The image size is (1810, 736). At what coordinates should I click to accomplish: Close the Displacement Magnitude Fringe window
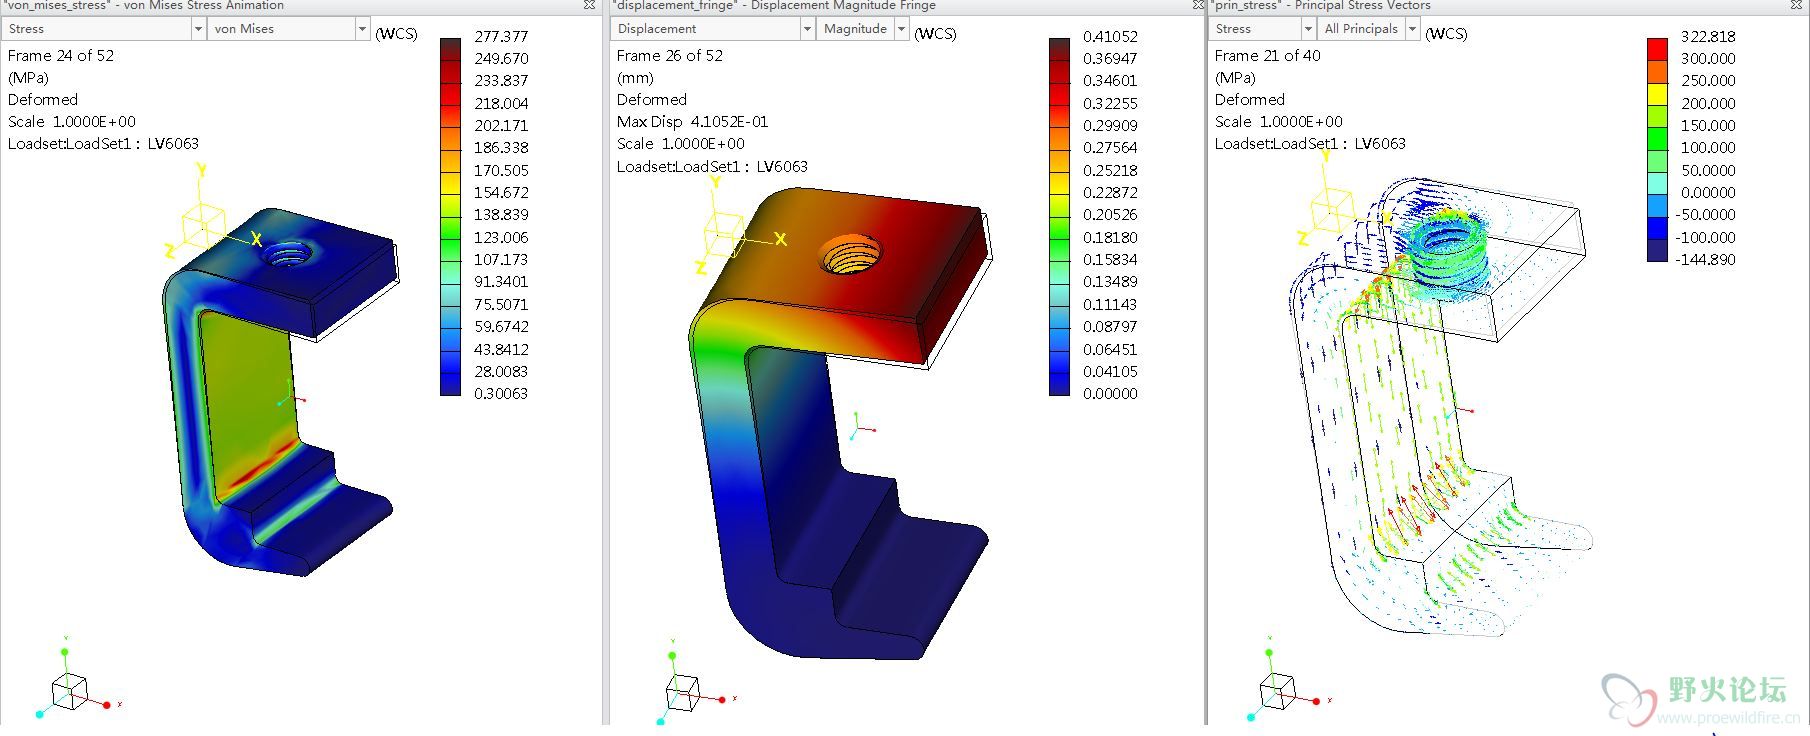(x=1198, y=6)
